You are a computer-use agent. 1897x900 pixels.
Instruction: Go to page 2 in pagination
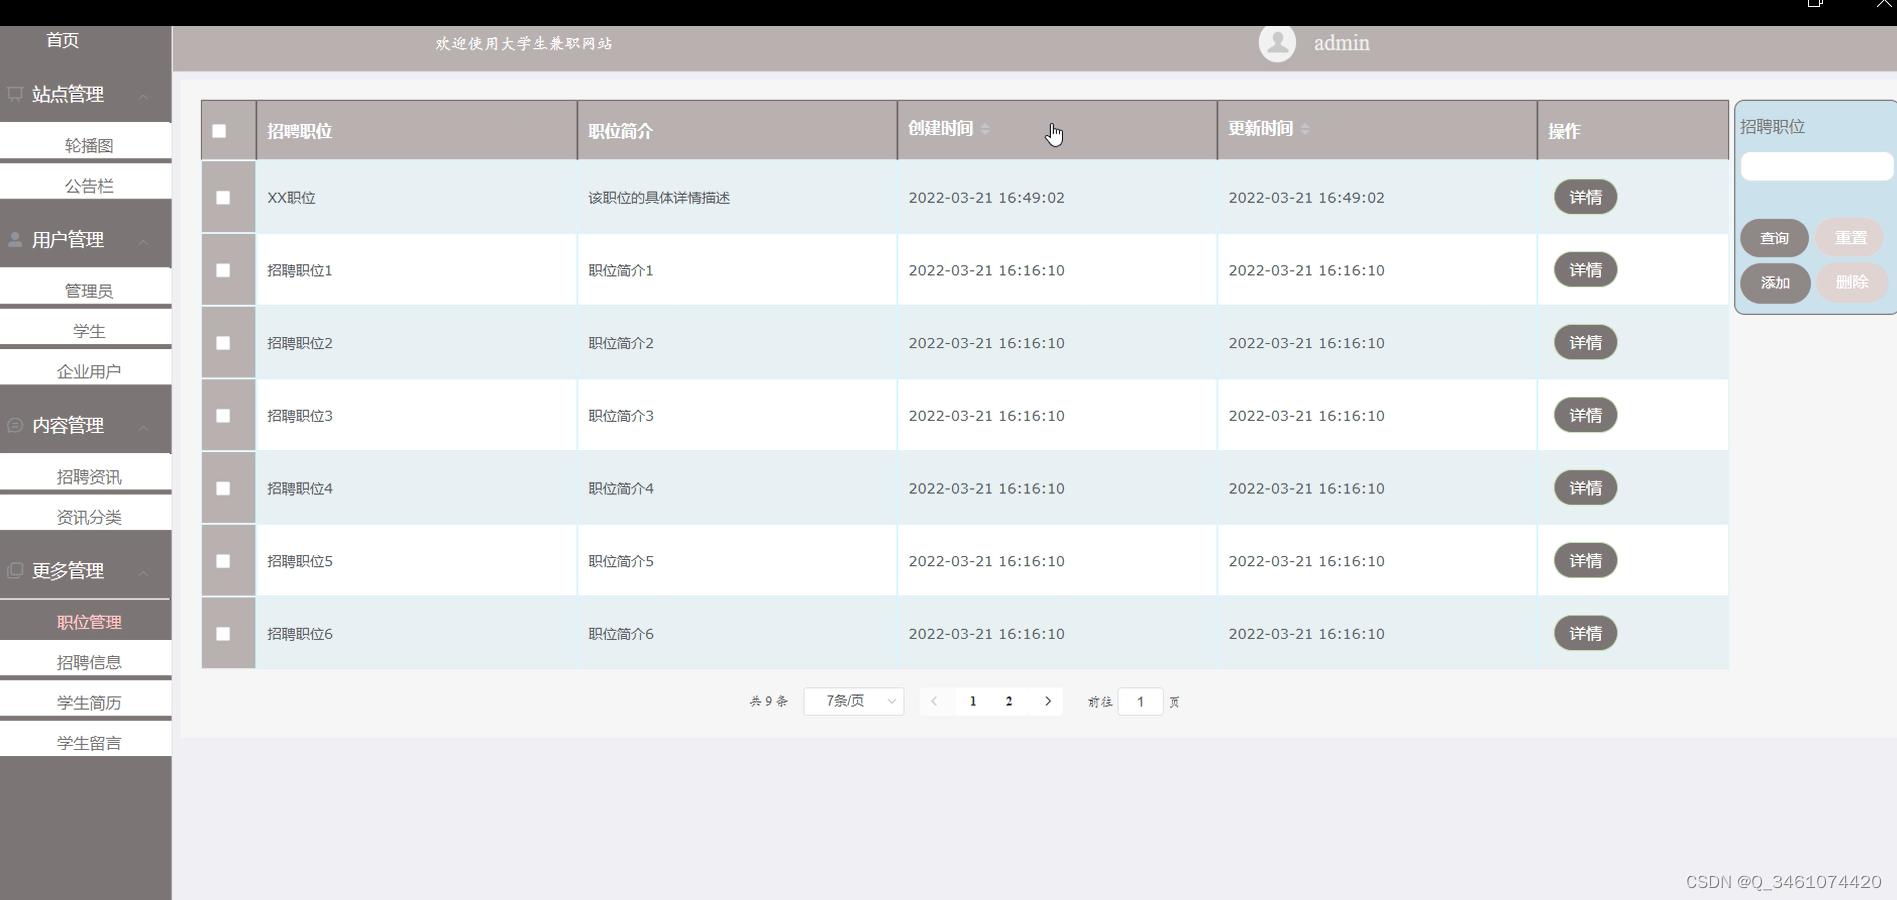coord(1009,701)
